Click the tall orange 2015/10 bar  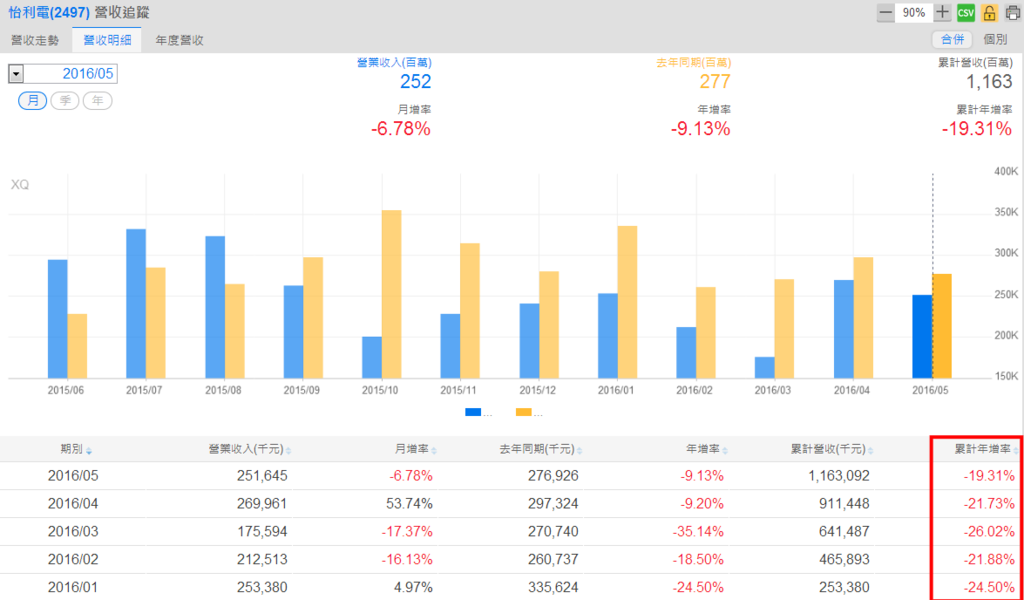391,294
